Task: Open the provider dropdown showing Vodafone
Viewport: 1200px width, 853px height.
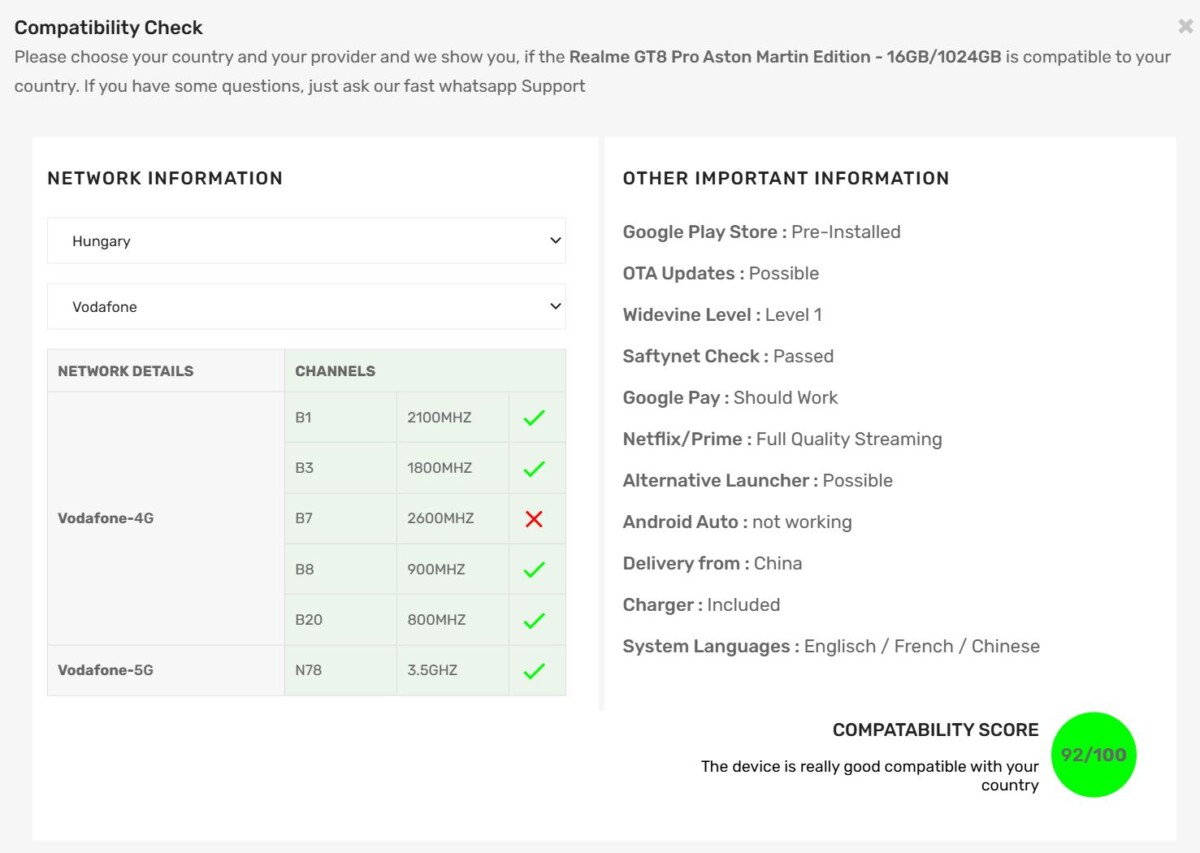Action: (306, 306)
